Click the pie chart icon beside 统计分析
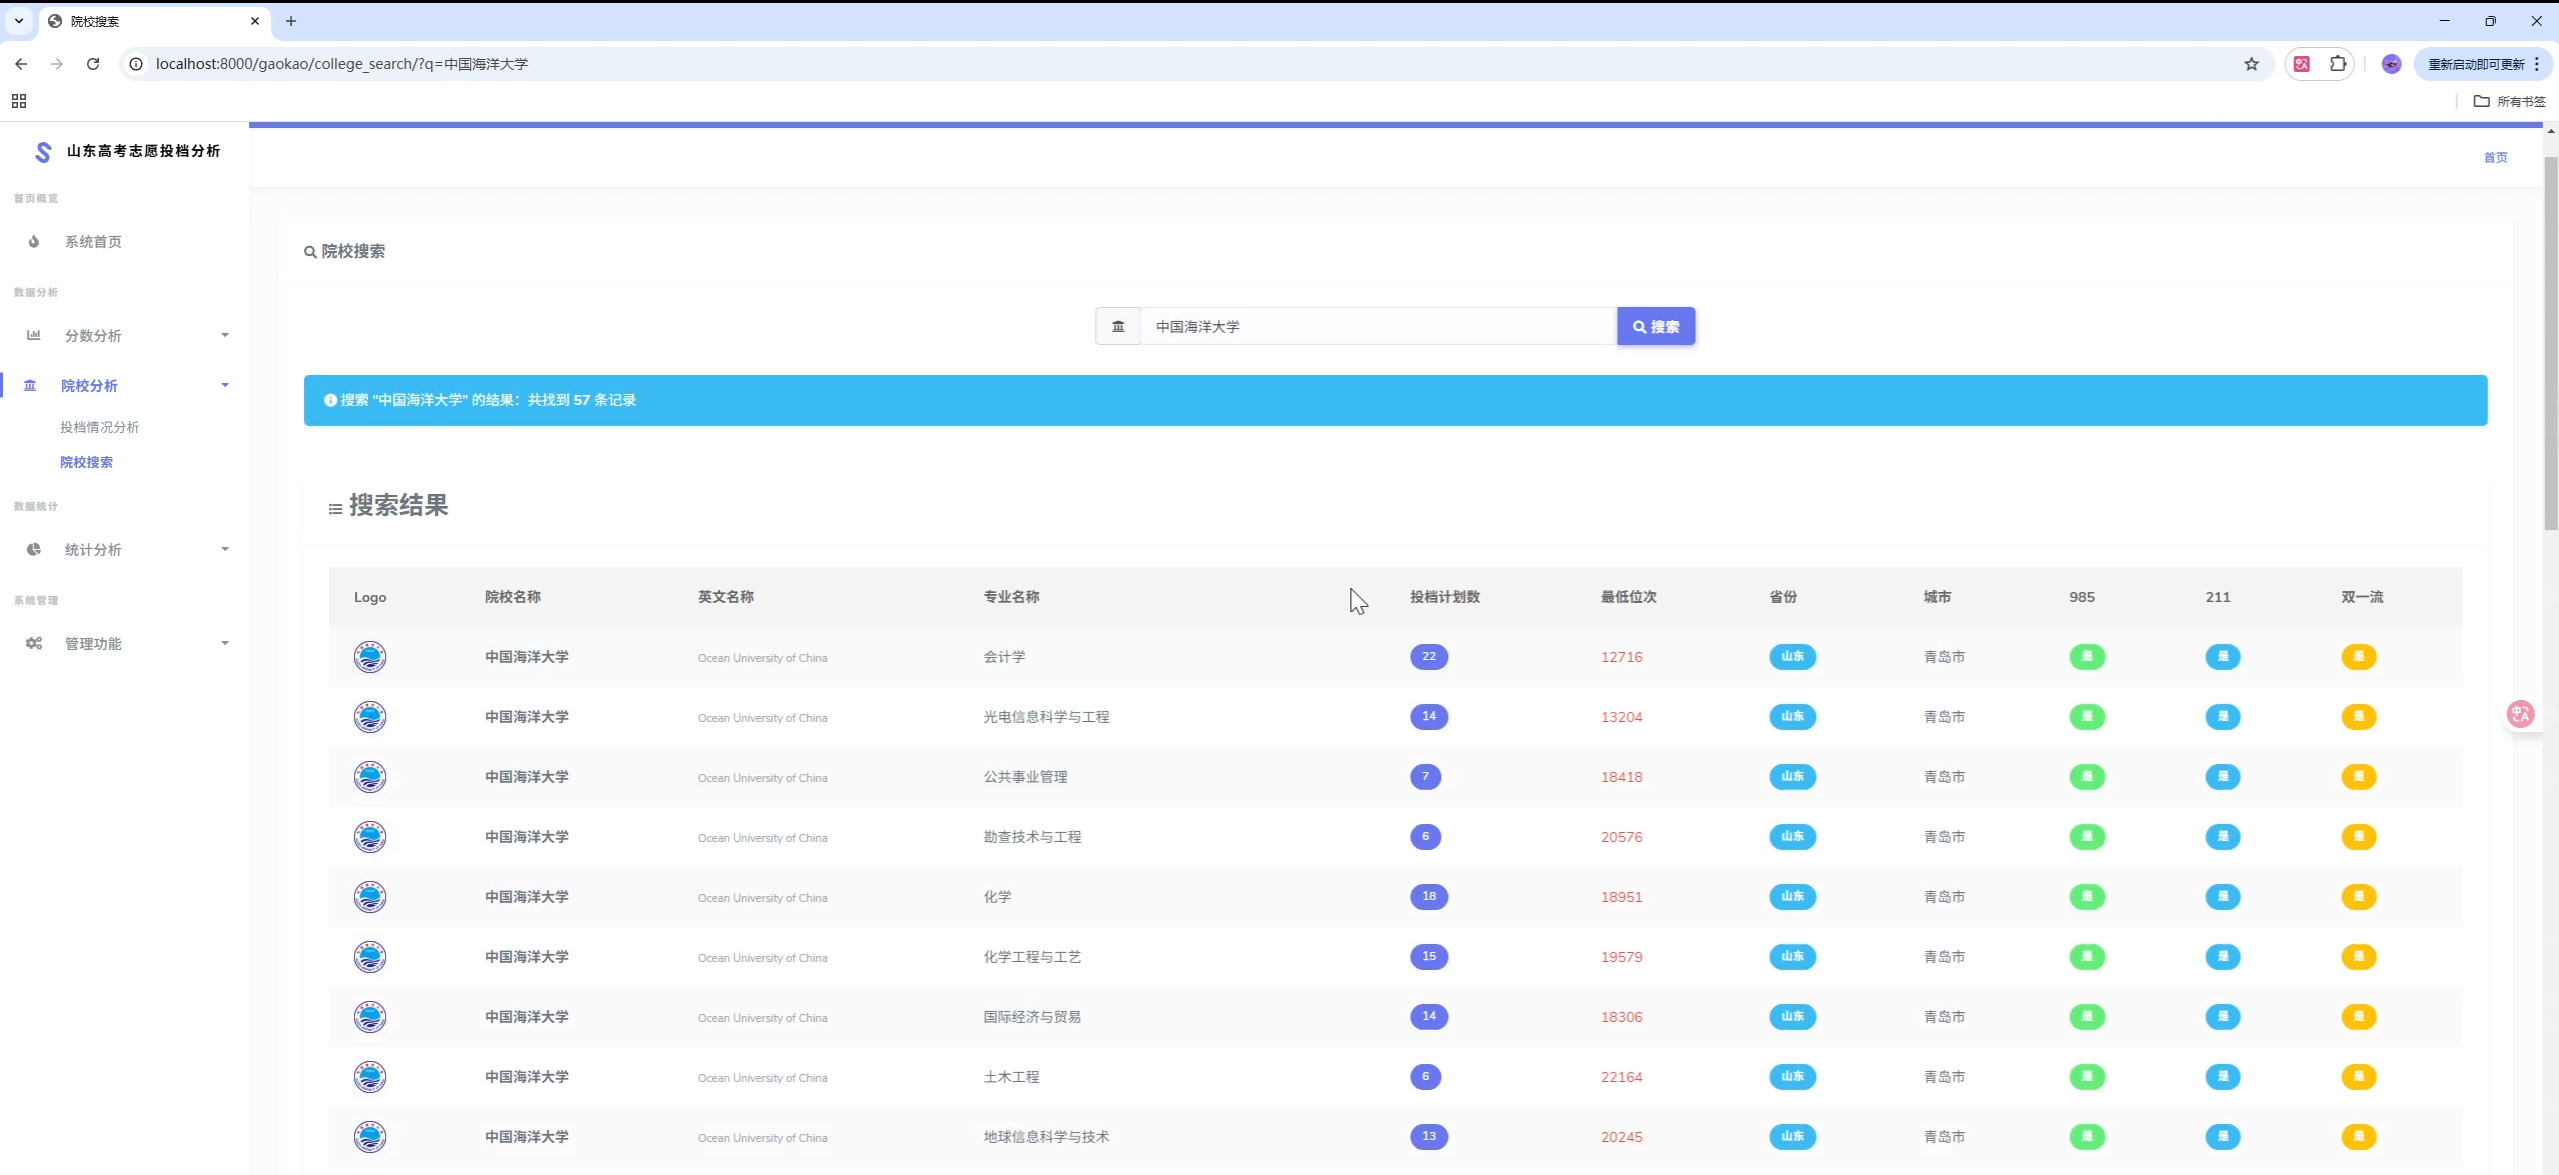This screenshot has width=2559, height=1175. pyautogui.click(x=34, y=549)
